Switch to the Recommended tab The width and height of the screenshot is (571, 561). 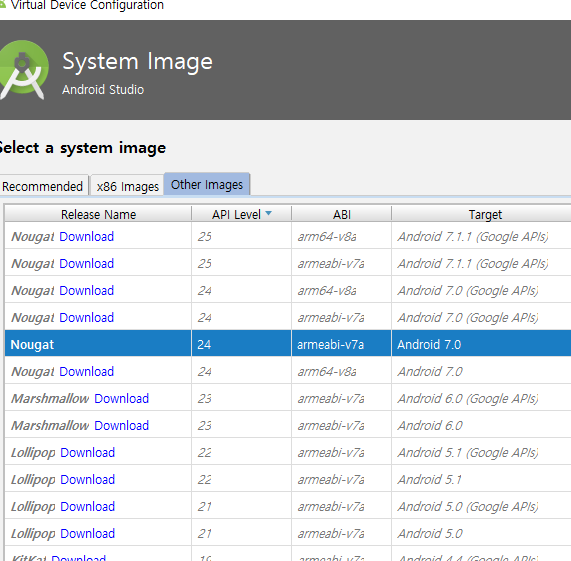[x=43, y=186]
